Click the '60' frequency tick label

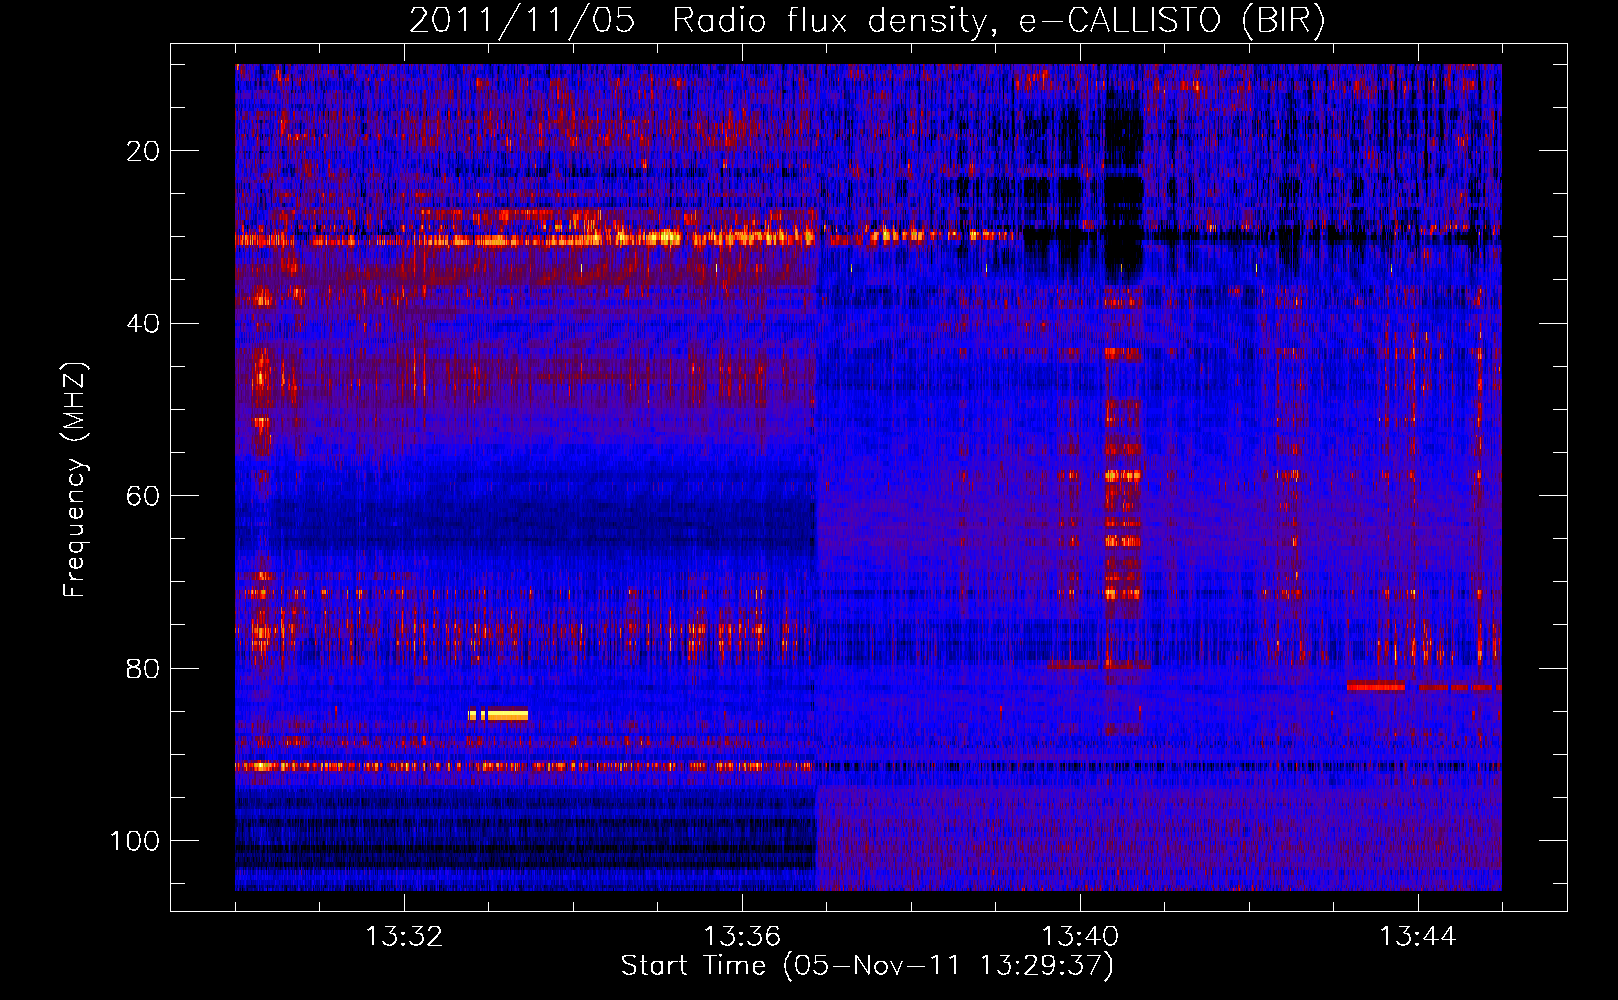144,496
